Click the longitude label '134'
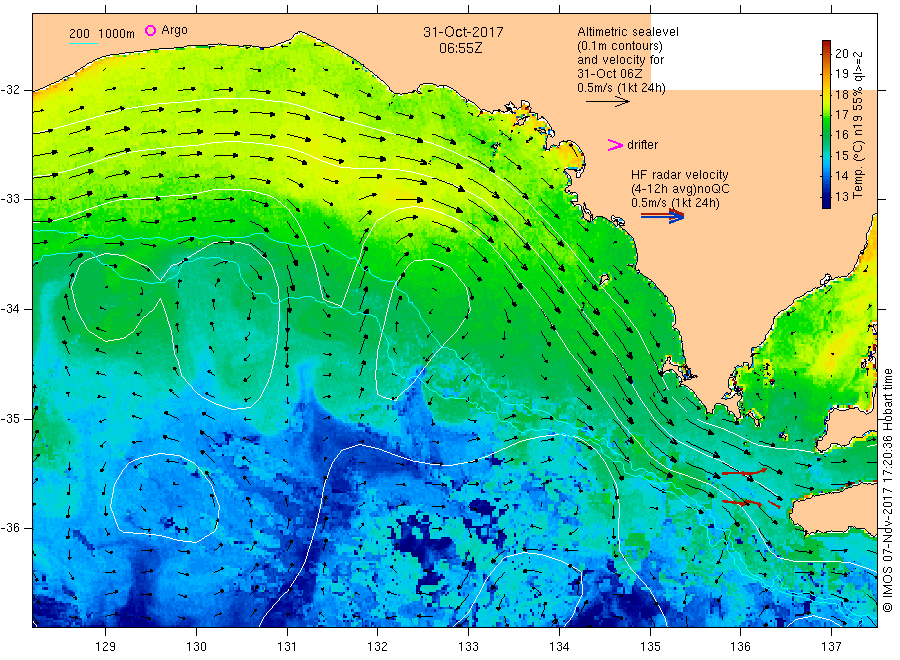The image size is (900, 660). 559,647
